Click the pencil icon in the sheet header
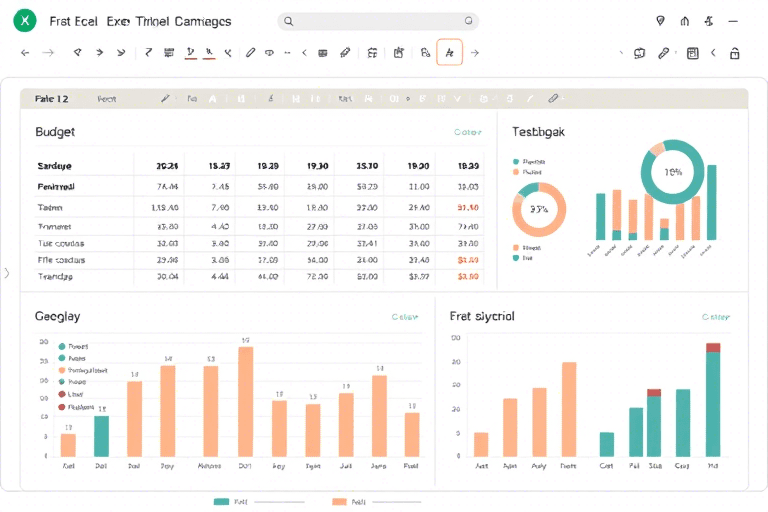 point(166,99)
